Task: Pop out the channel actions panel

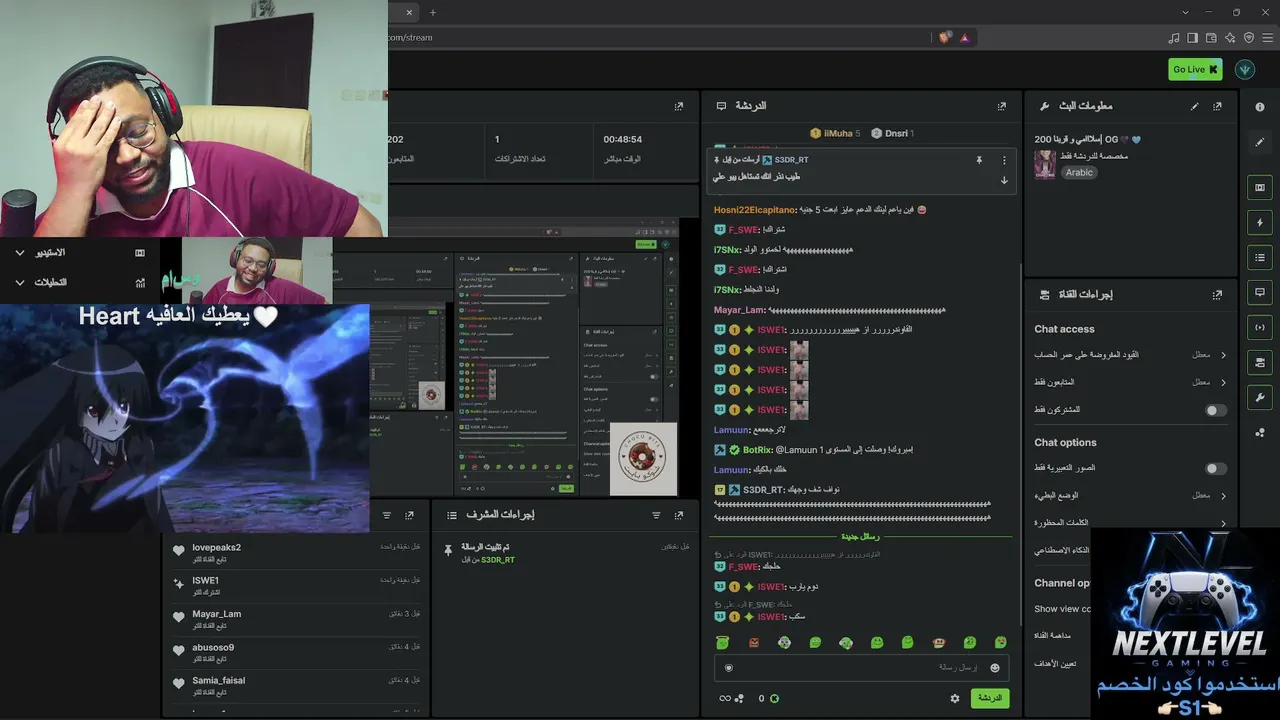Action: point(1217,295)
